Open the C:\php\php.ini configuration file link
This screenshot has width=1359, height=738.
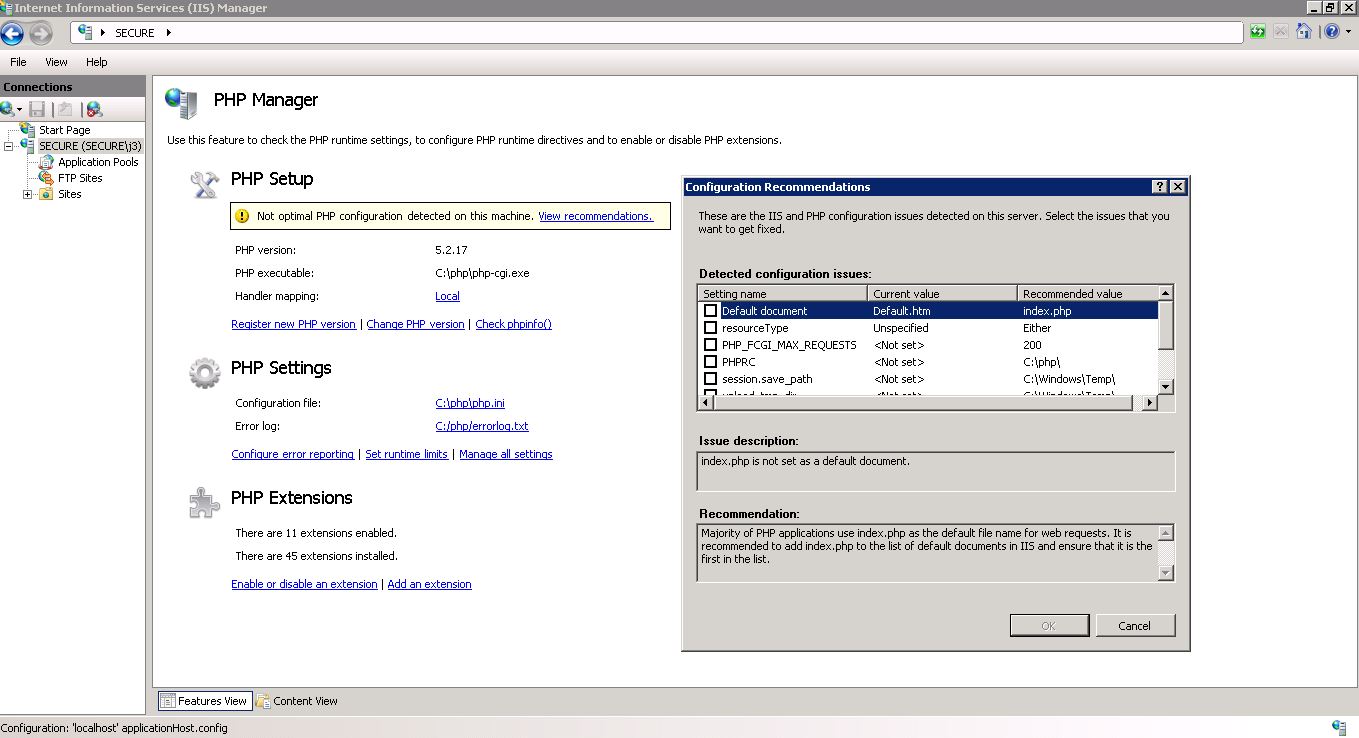(470, 403)
